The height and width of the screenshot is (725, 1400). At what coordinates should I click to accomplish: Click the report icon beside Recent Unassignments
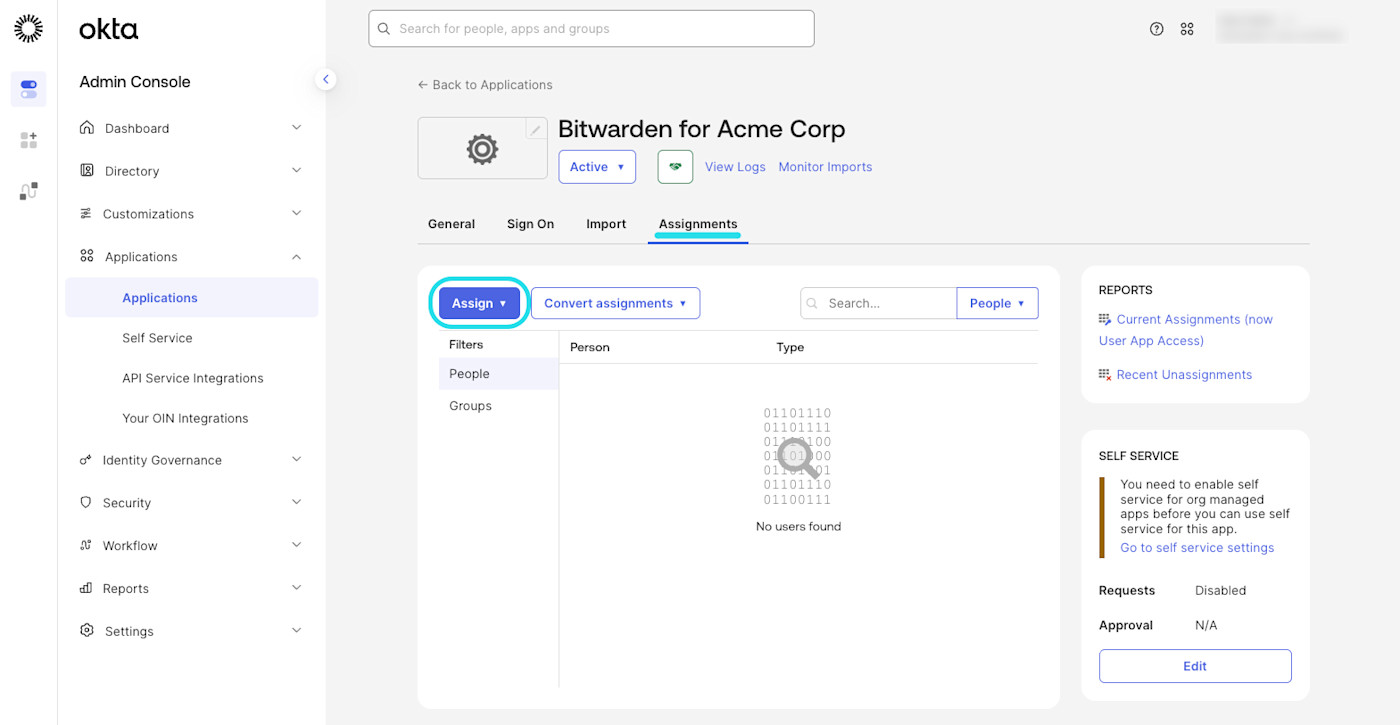click(x=1104, y=374)
